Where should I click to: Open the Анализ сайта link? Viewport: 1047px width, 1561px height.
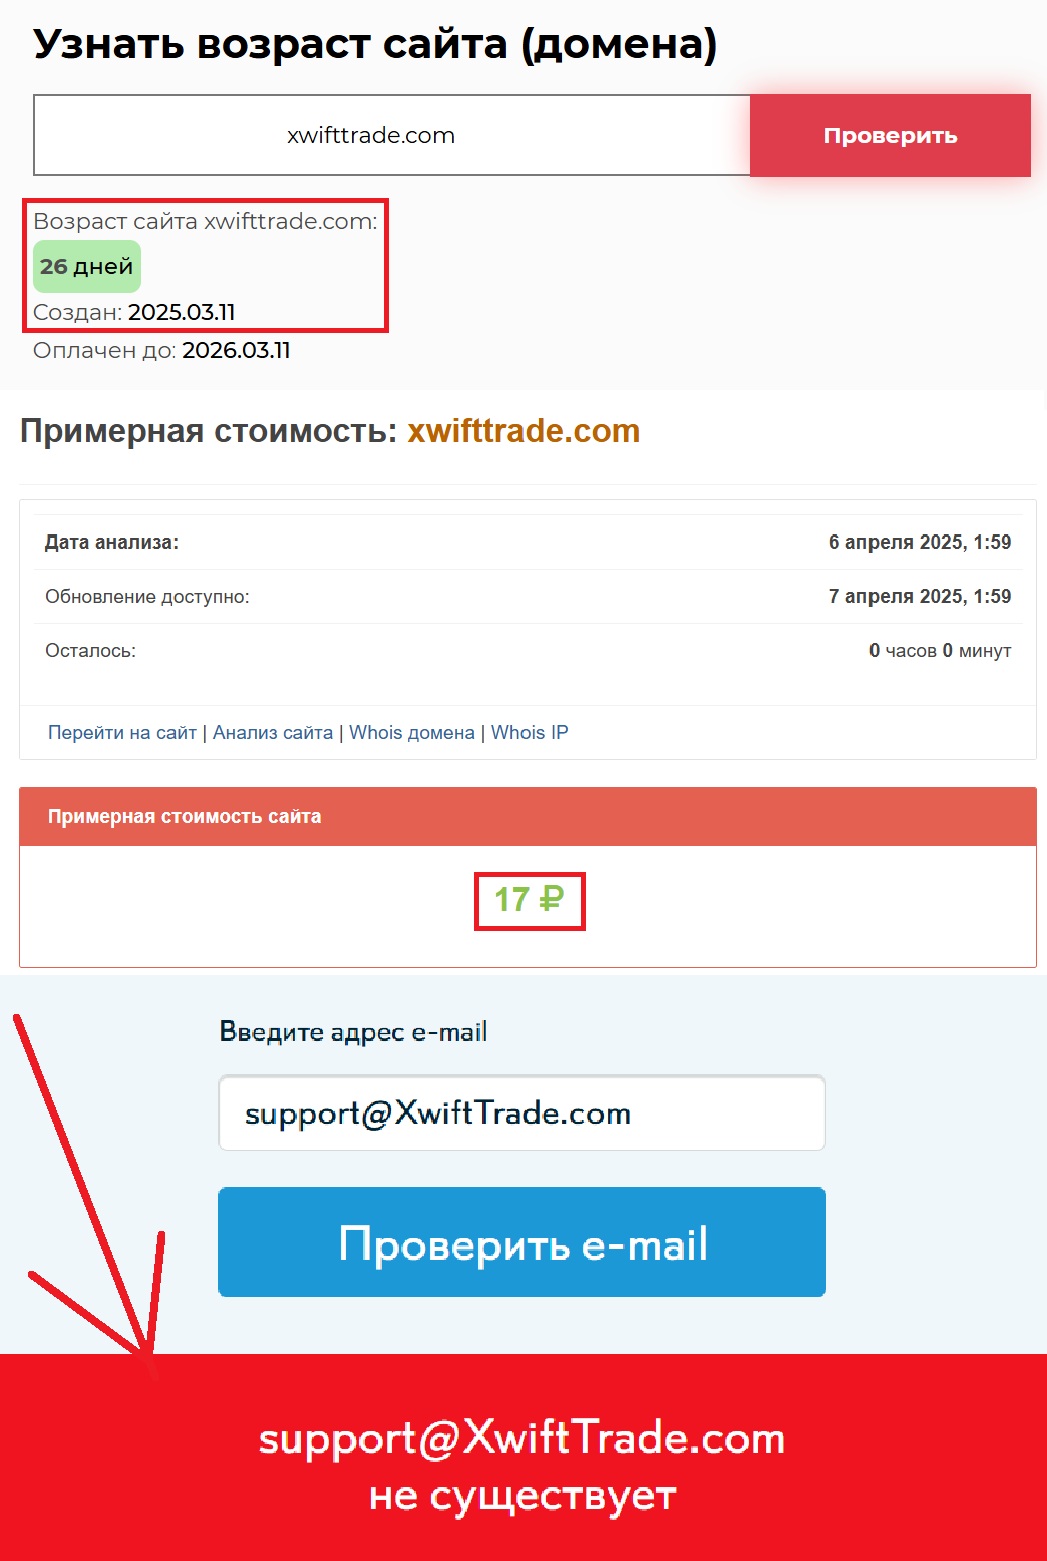pyautogui.click(x=273, y=732)
